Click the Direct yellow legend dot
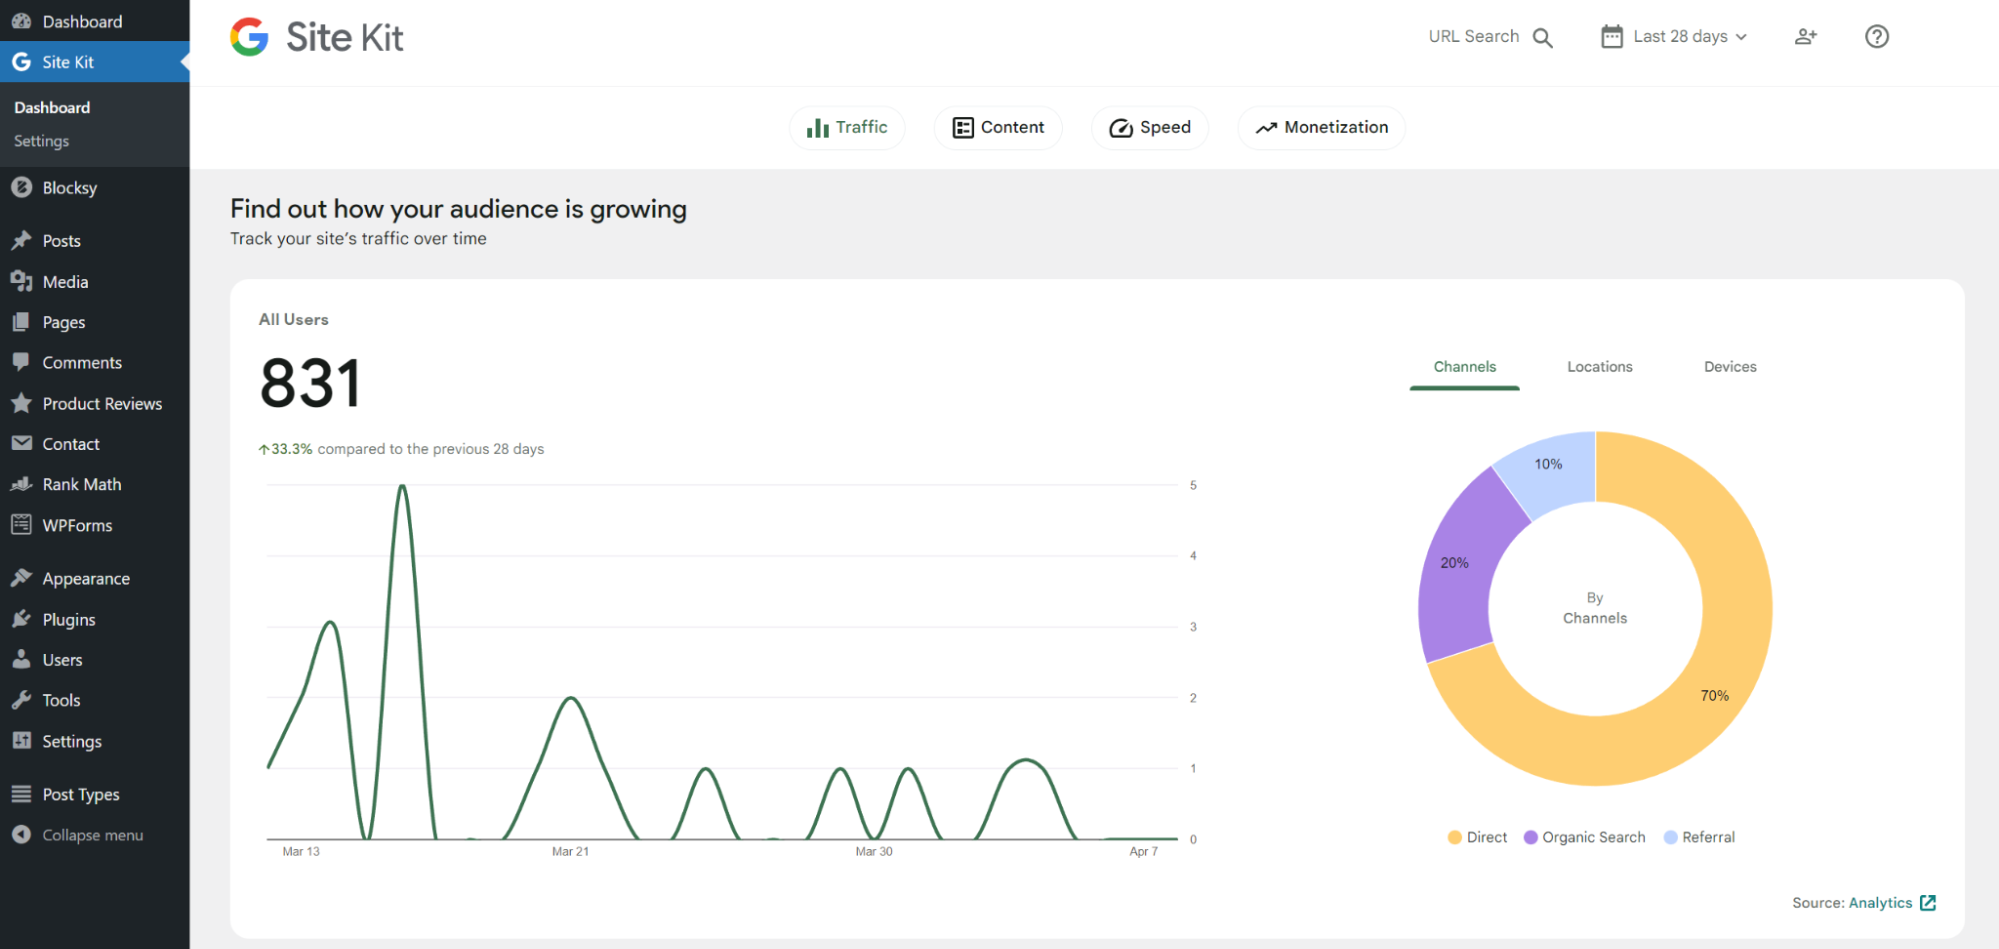 (x=1455, y=837)
